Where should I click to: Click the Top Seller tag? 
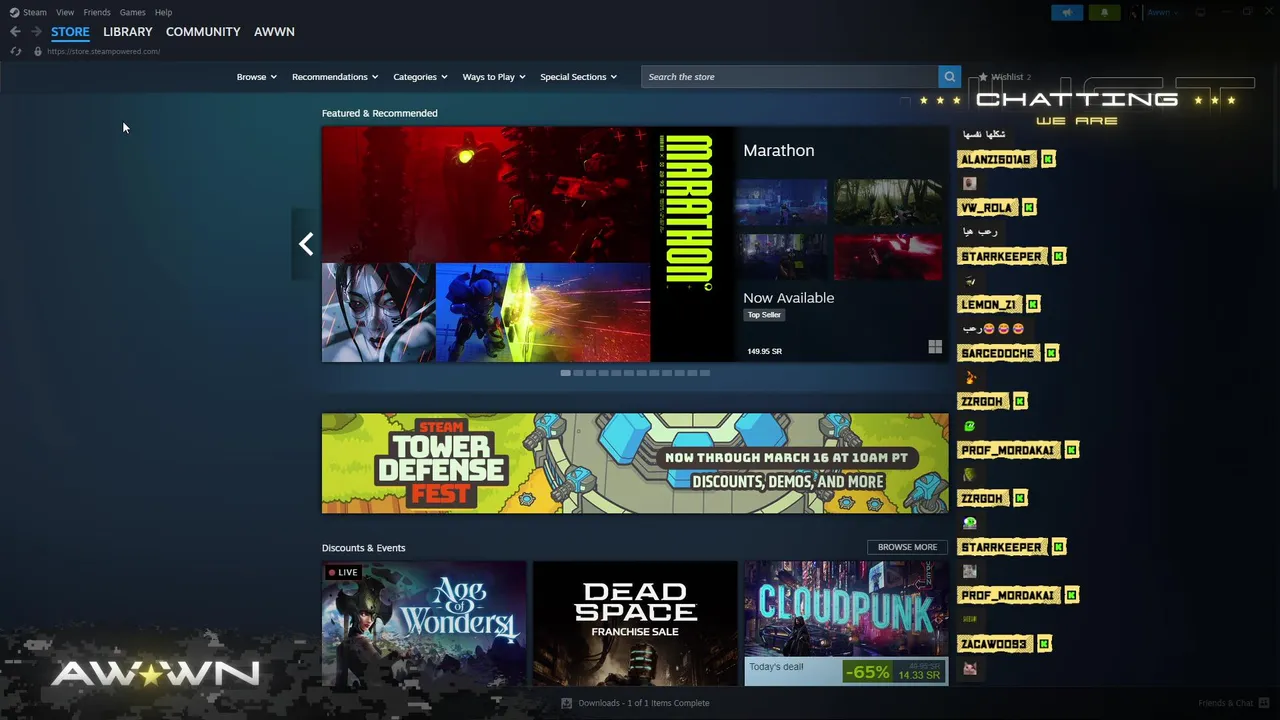click(x=764, y=315)
